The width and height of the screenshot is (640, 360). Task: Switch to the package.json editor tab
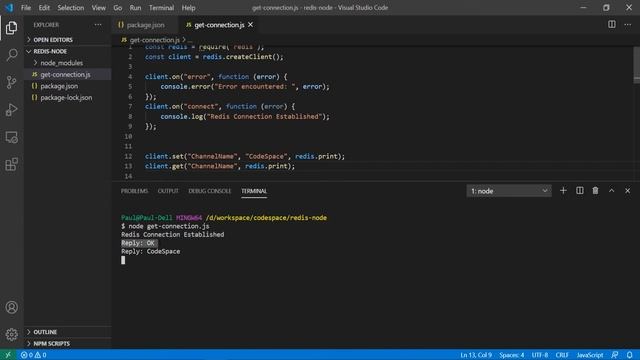[145, 25]
